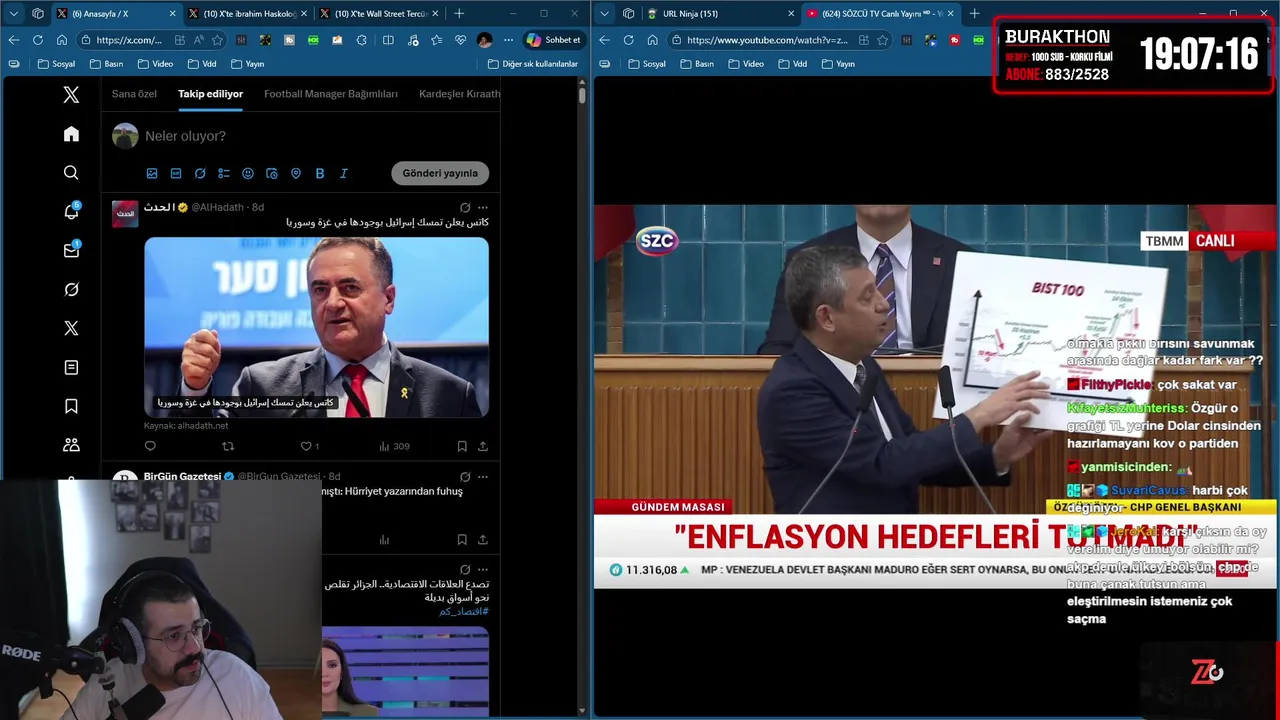Open workspaces icon in left browser
Viewport: 1280px width, 720px height.
click(38, 14)
